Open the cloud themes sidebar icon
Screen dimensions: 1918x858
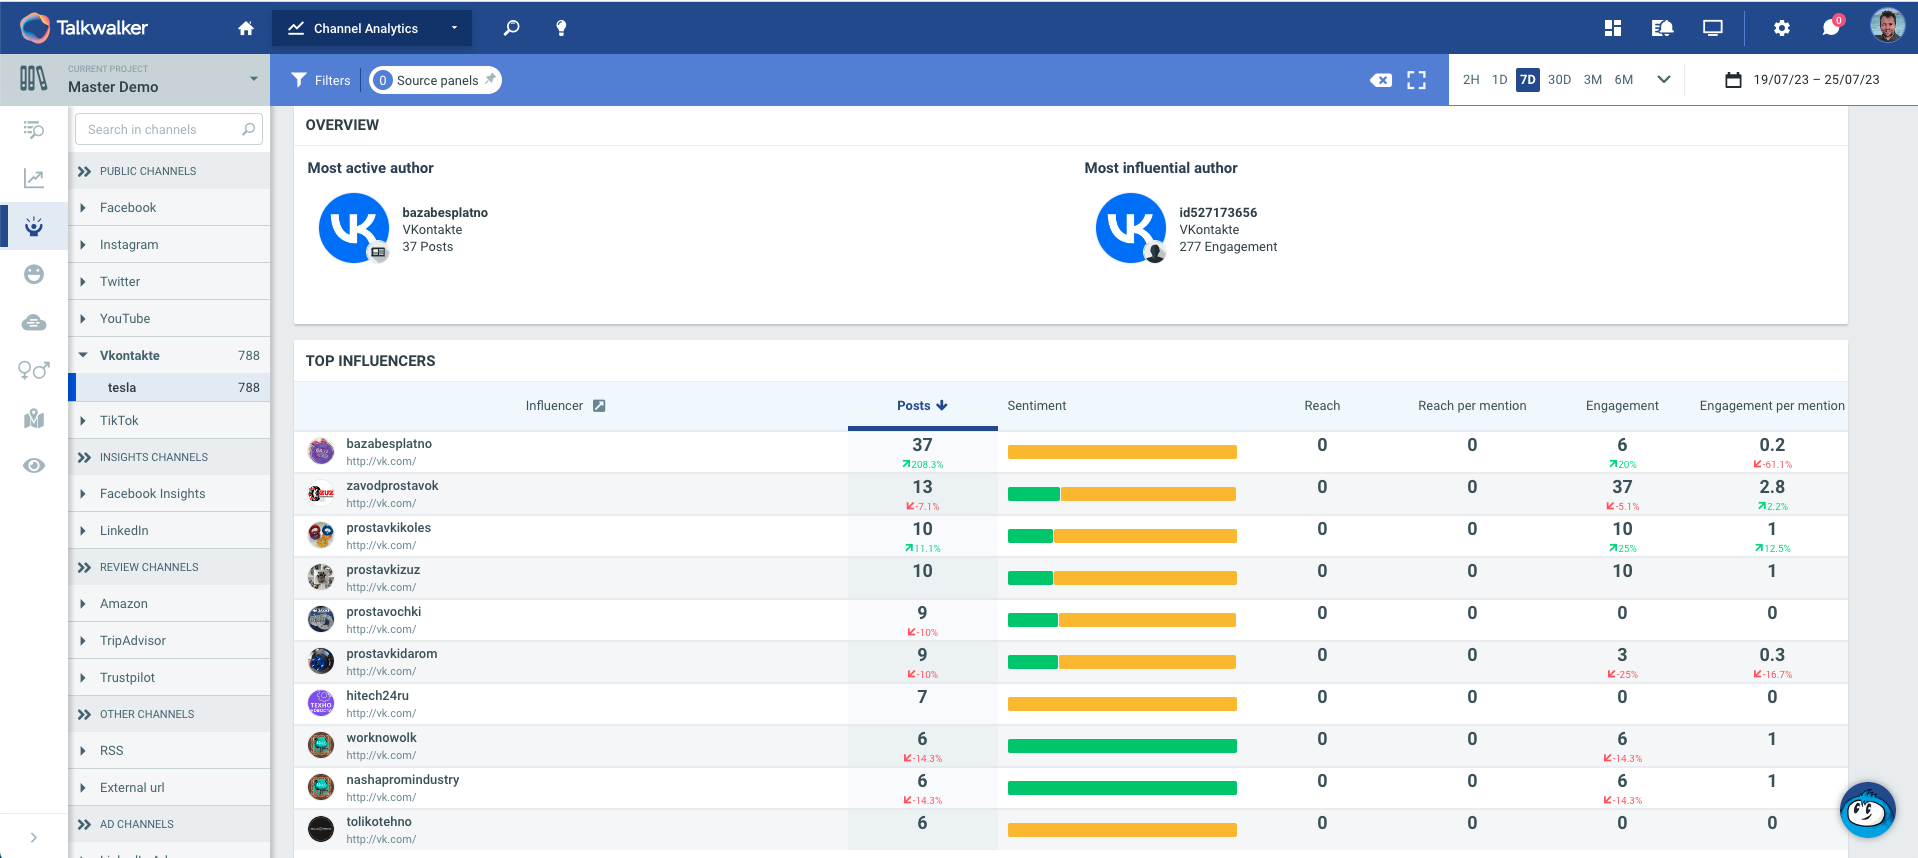[34, 322]
